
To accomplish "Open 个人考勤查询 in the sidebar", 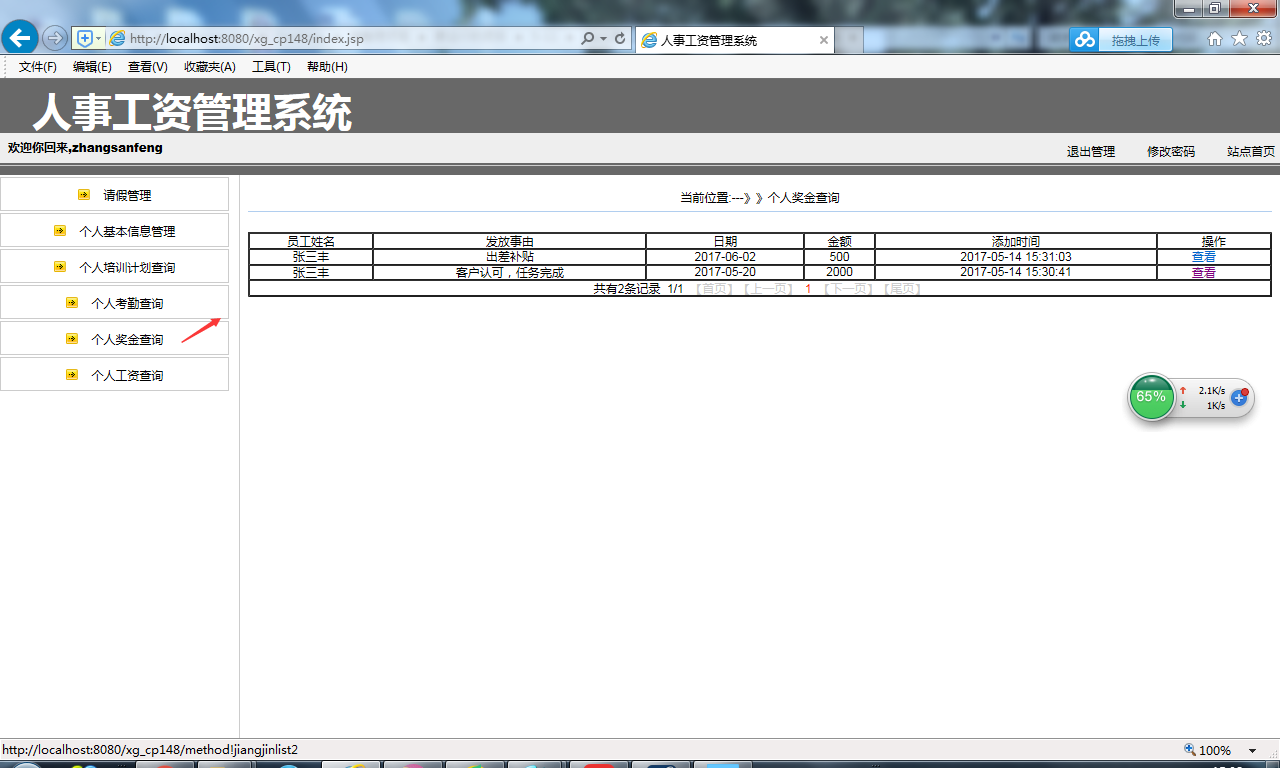I will point(127,304).
